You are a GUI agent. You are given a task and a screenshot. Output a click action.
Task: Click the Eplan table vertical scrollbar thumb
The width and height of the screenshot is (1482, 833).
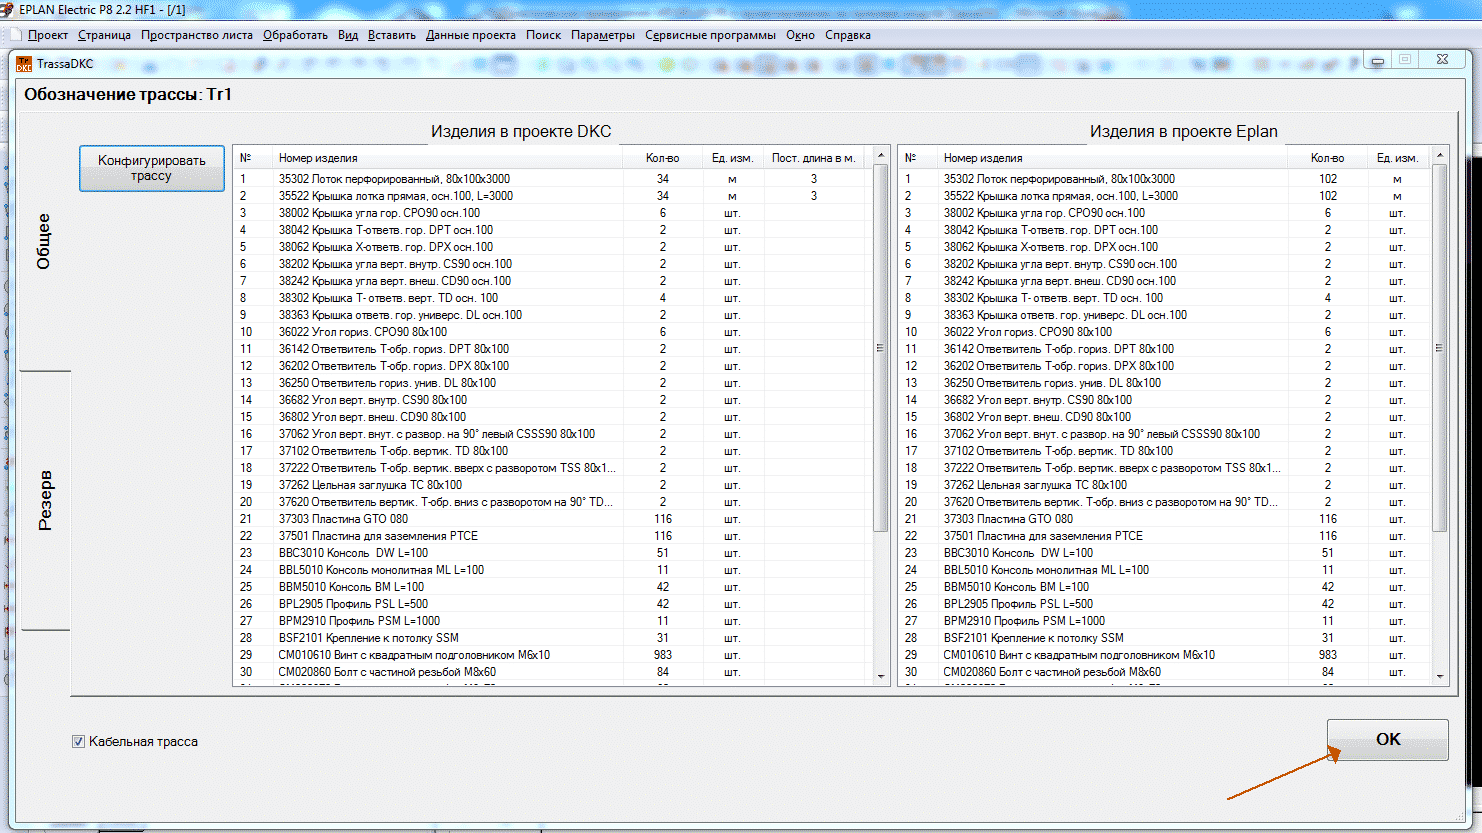1440,348
